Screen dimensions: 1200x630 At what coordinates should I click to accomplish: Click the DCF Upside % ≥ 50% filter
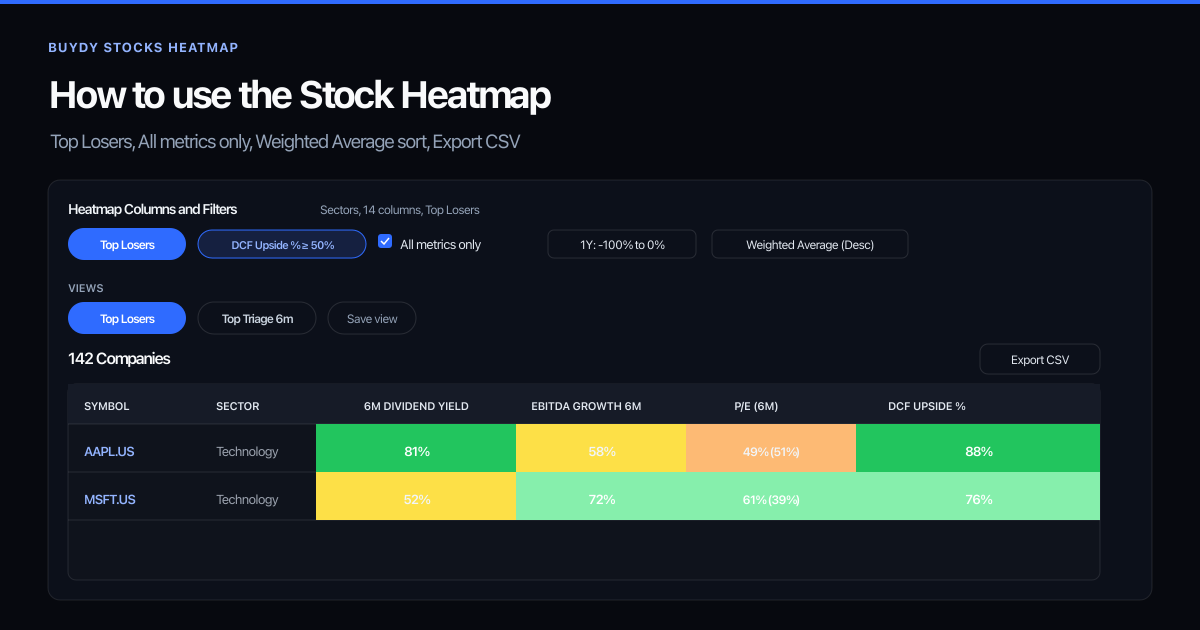tap(282, 244)
